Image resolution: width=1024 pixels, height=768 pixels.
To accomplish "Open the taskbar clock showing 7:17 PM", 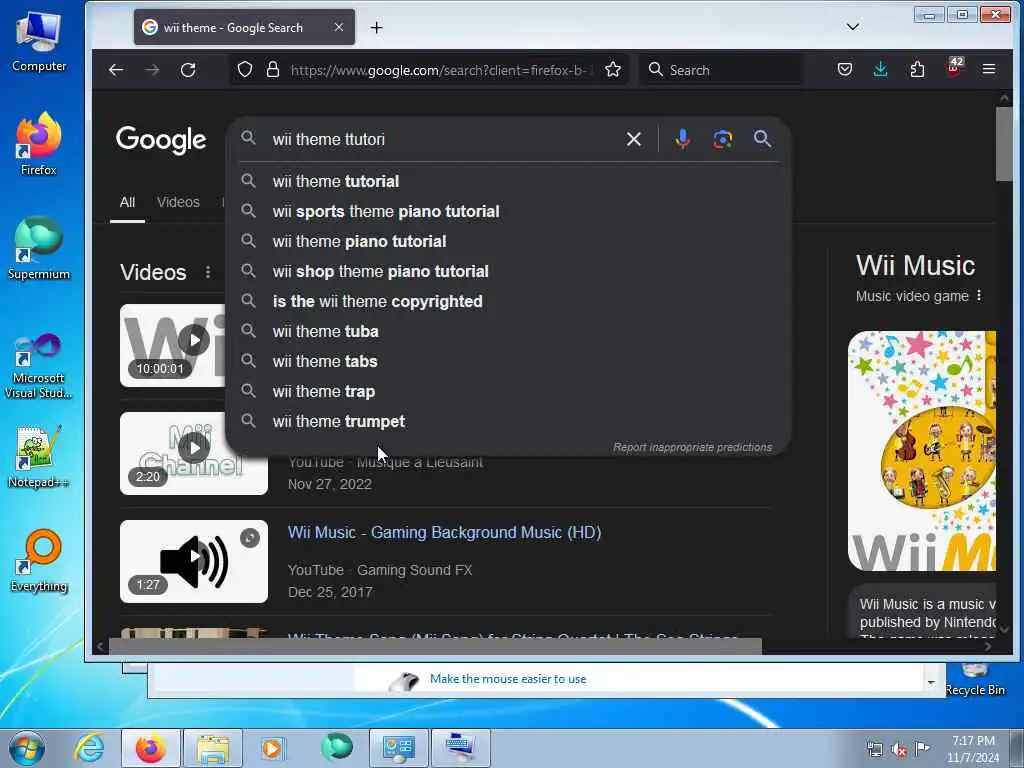I will (x=973, y=749).
